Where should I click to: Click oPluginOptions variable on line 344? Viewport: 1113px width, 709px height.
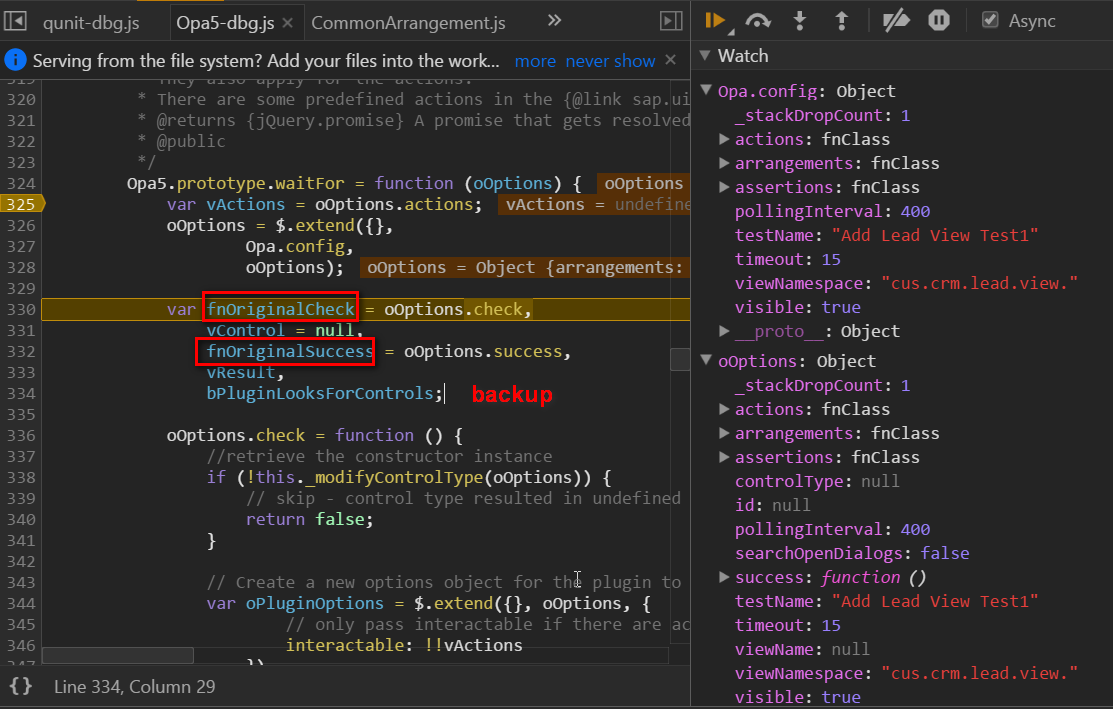(314, 603)
